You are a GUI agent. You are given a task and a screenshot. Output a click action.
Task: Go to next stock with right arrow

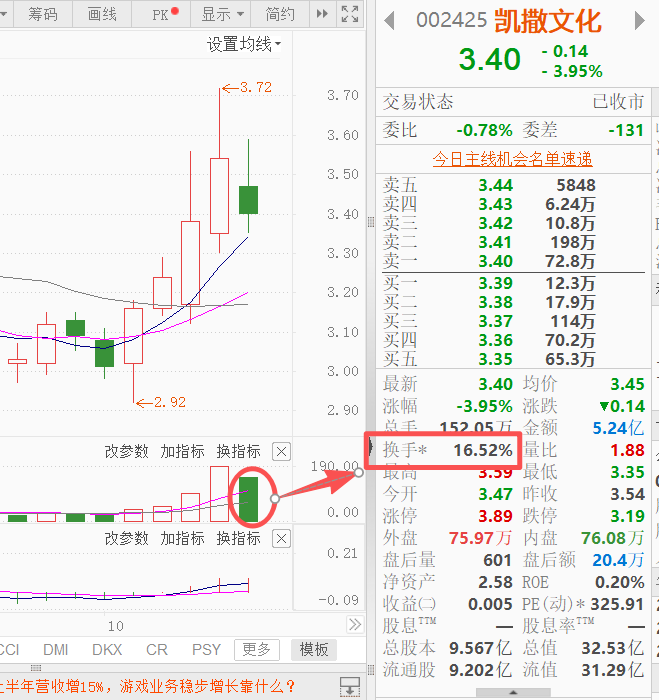[x=639, y=21]
